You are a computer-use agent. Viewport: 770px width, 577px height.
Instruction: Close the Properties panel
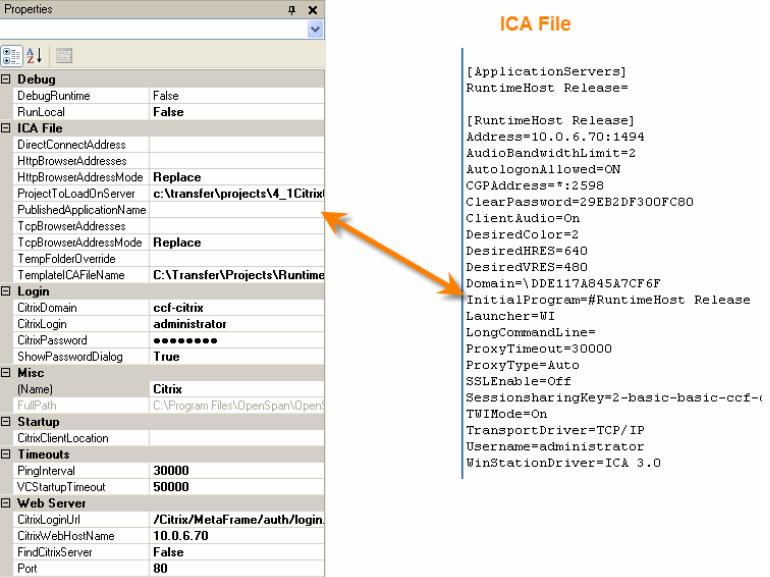[x=312, y=10]
